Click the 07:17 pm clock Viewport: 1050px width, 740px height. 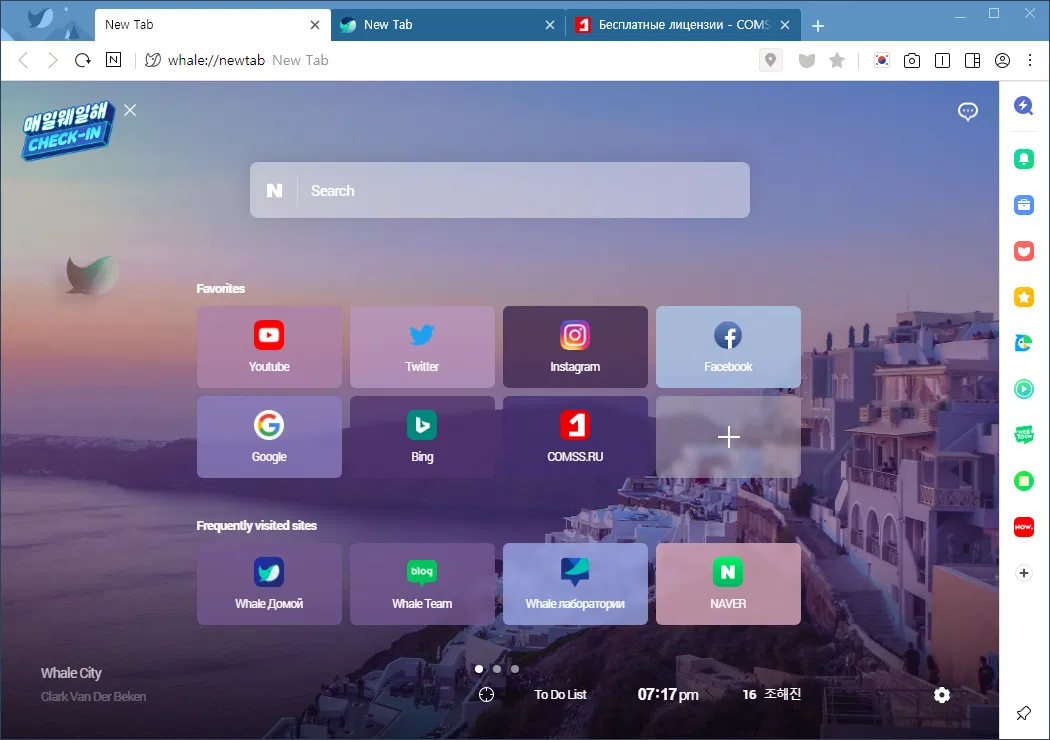click(x=668, y=694)
